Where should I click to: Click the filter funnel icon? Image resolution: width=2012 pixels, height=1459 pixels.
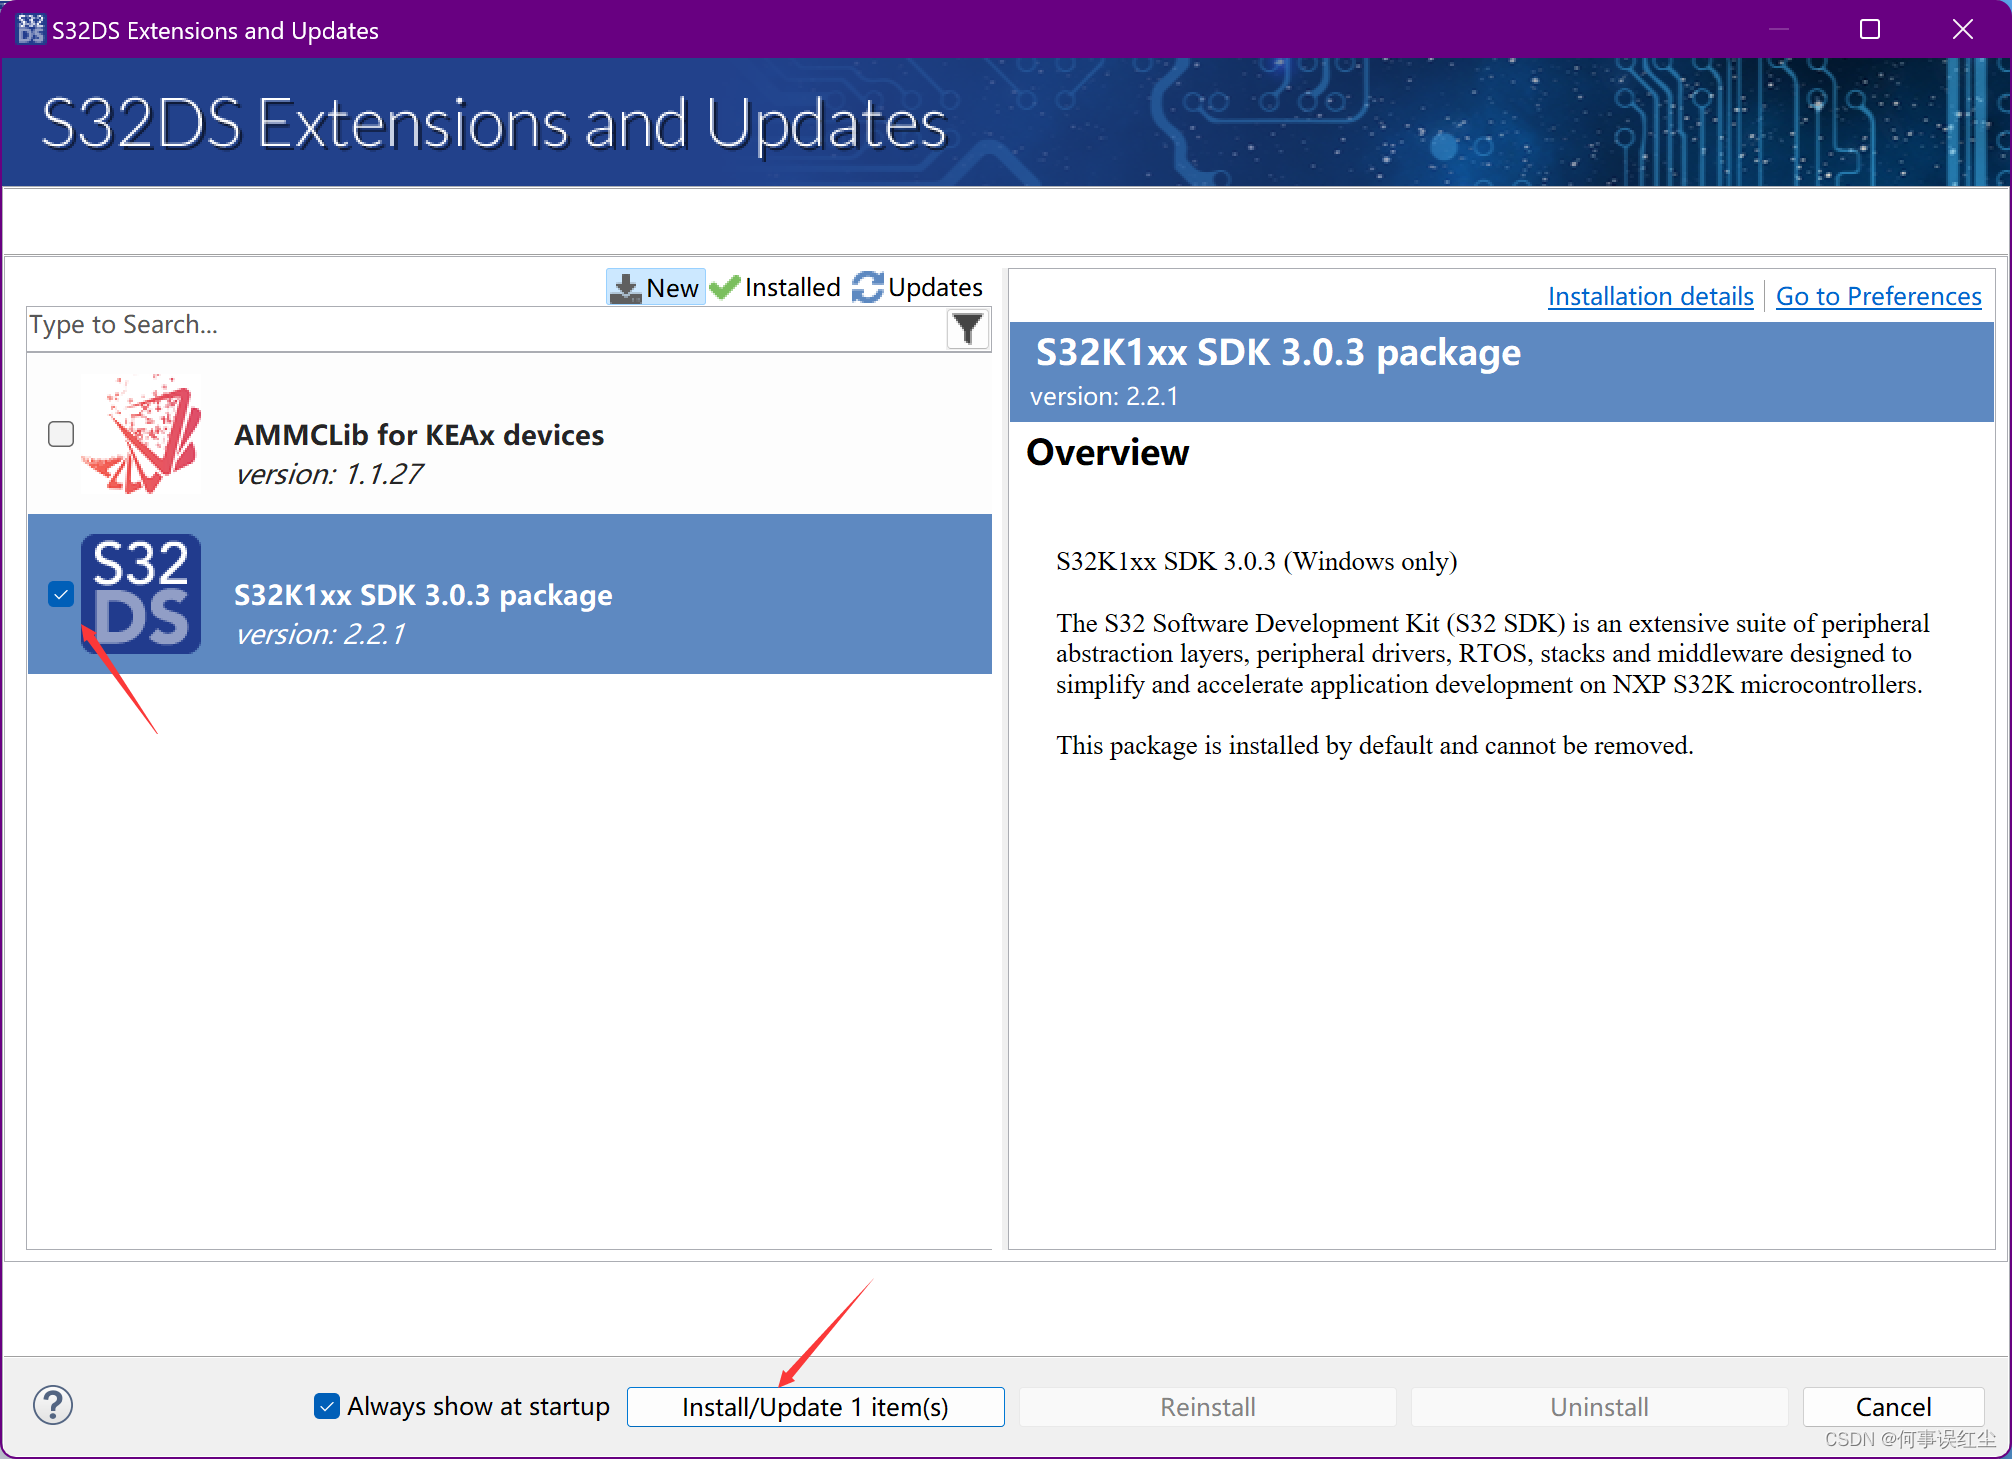click(x=967, y=328)
